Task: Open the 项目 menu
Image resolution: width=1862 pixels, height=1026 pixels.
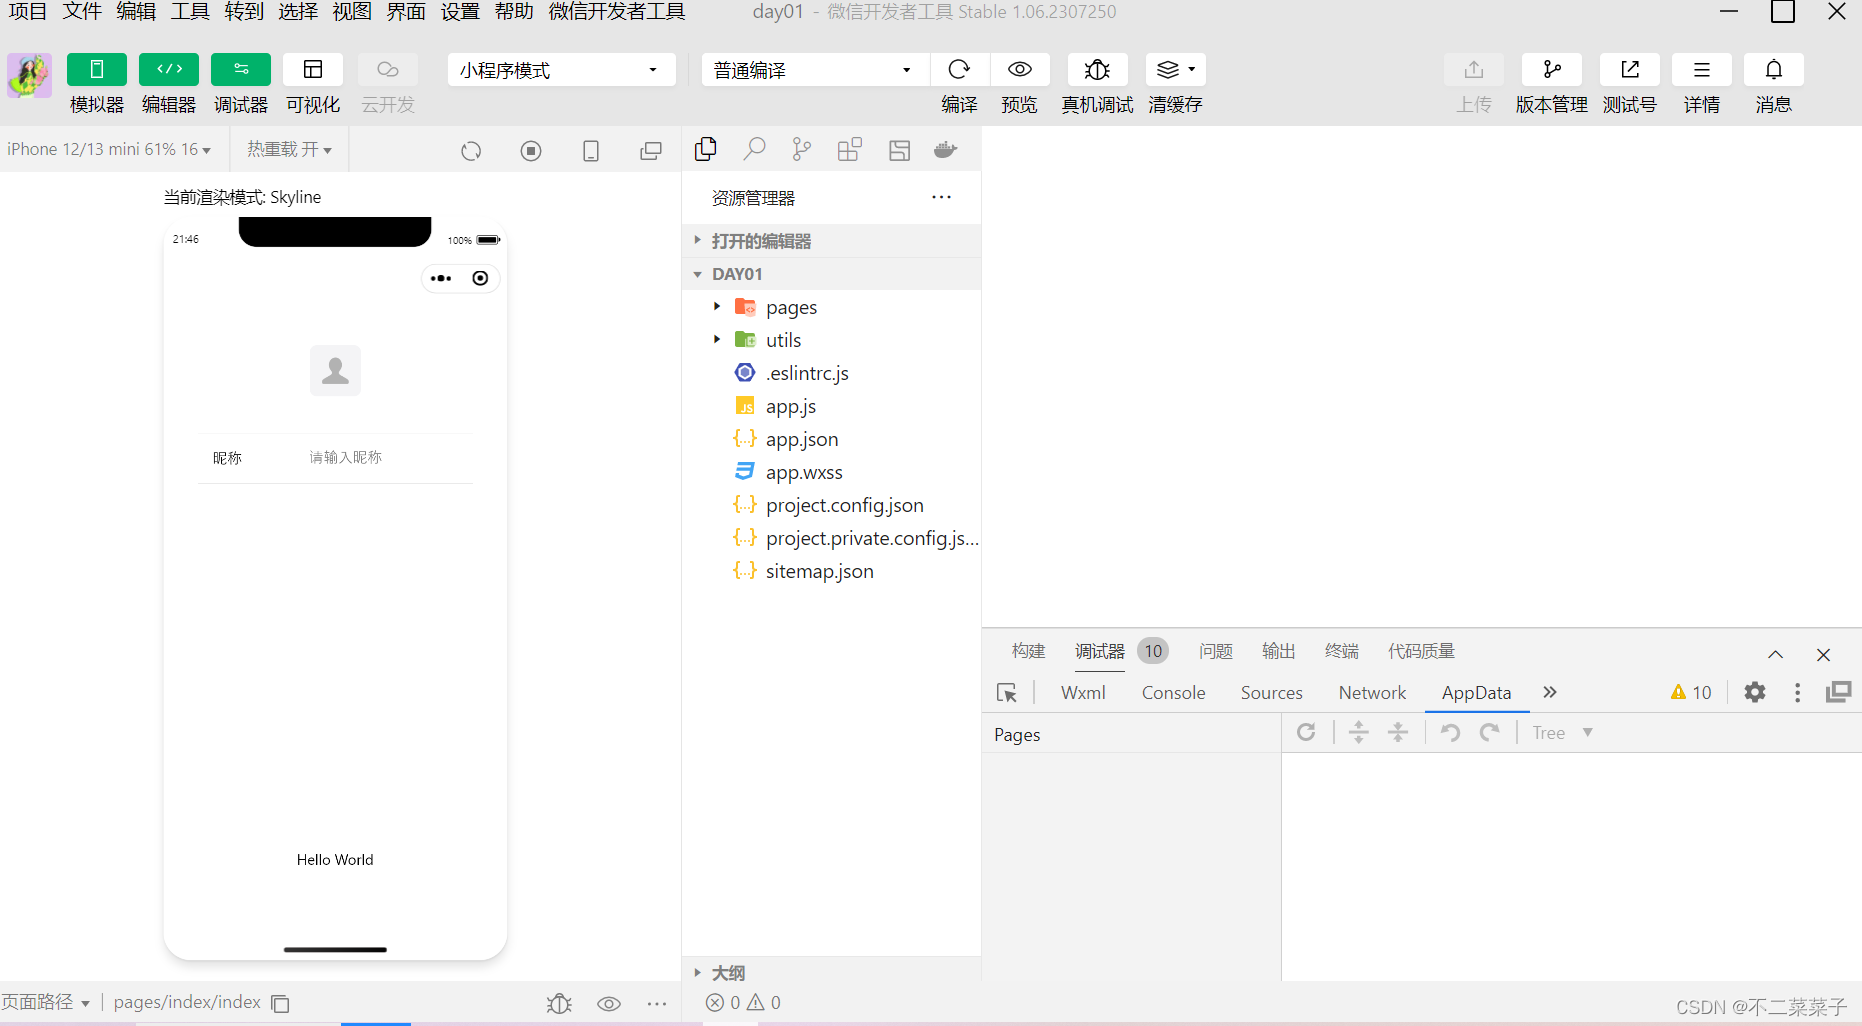Action: click(x=27, y=12)
